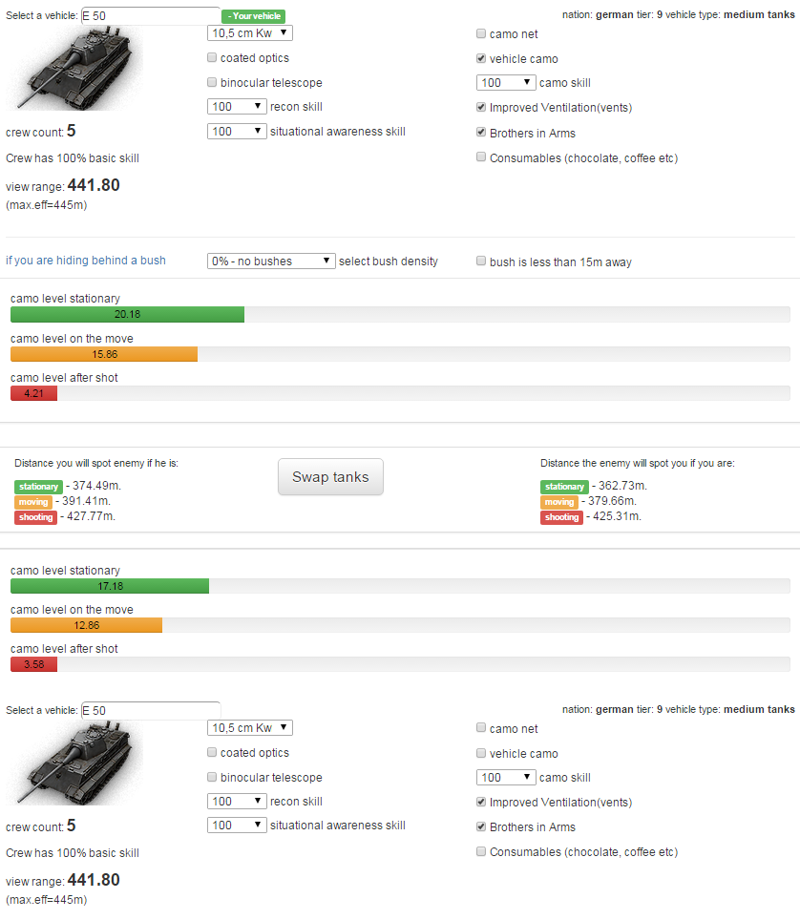Image resolution: width=800 pixels, height=920 pixels.
Task: Open the top camo skill dropdown
Action: coord(506,83)
